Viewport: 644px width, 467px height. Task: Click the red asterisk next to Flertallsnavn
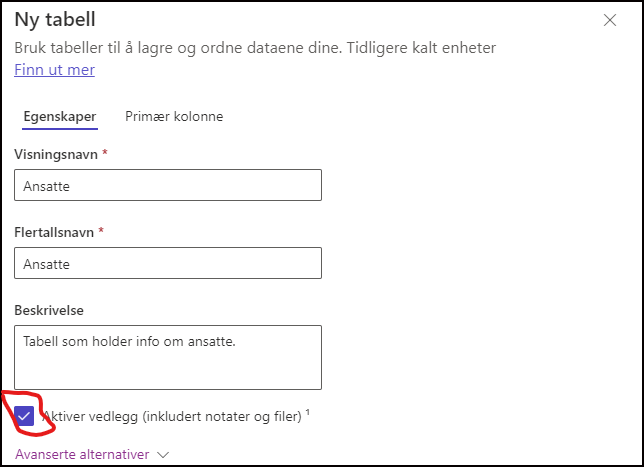click(101, 230)
